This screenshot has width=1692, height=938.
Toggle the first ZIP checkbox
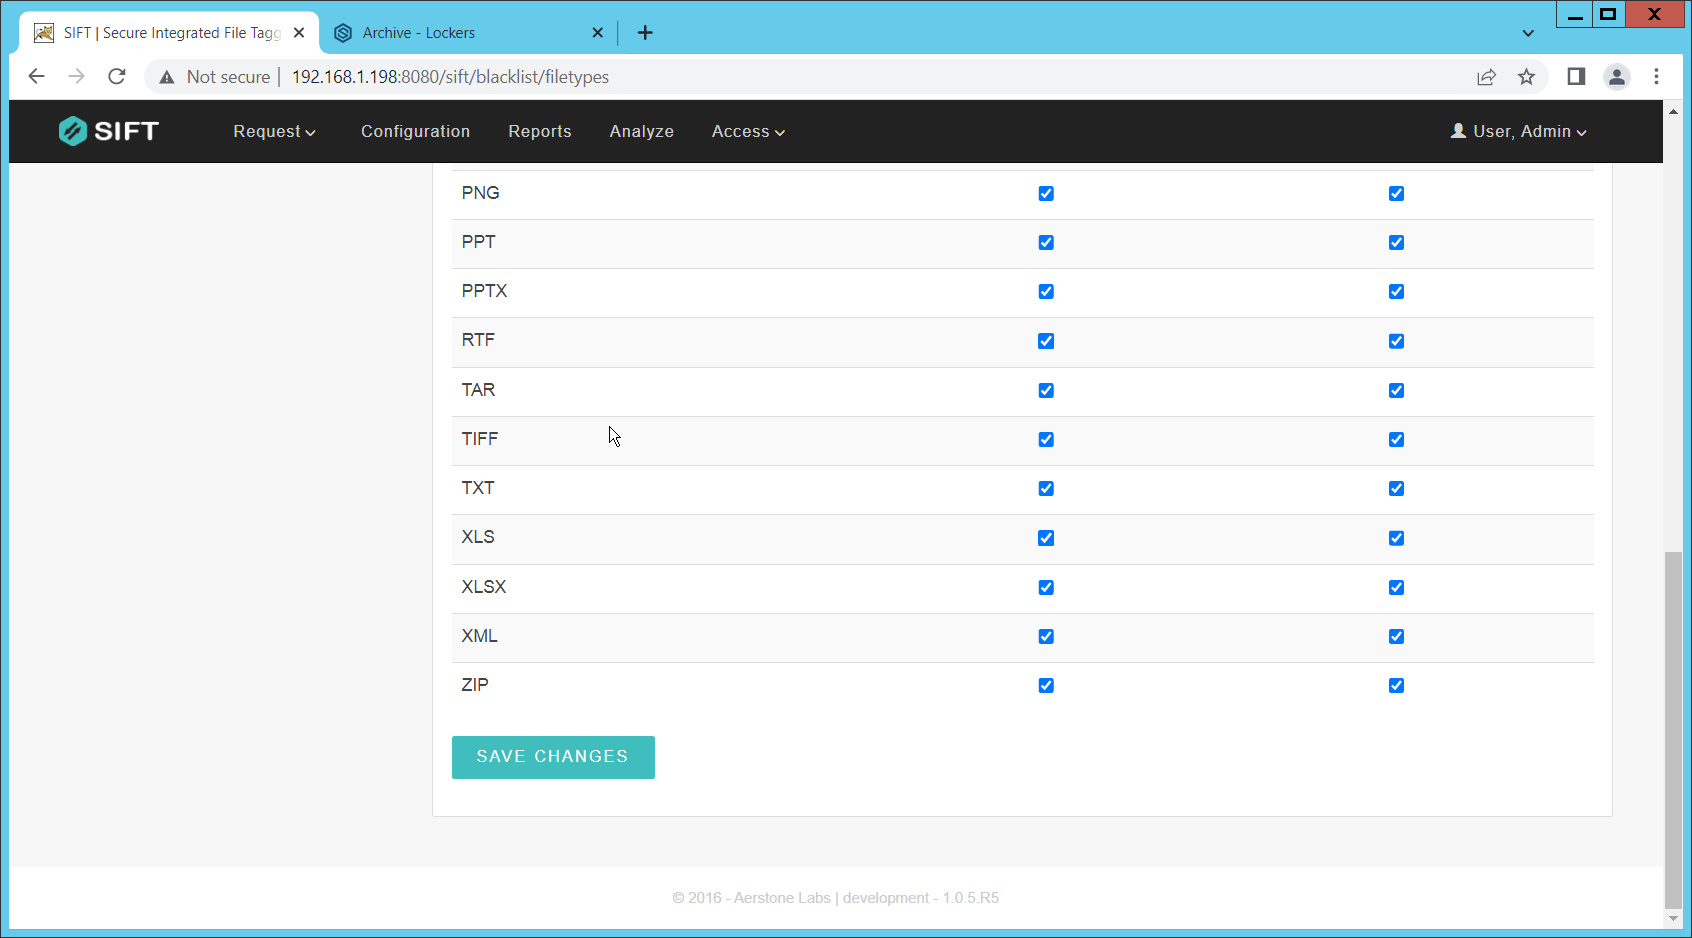pos(1046,686)
